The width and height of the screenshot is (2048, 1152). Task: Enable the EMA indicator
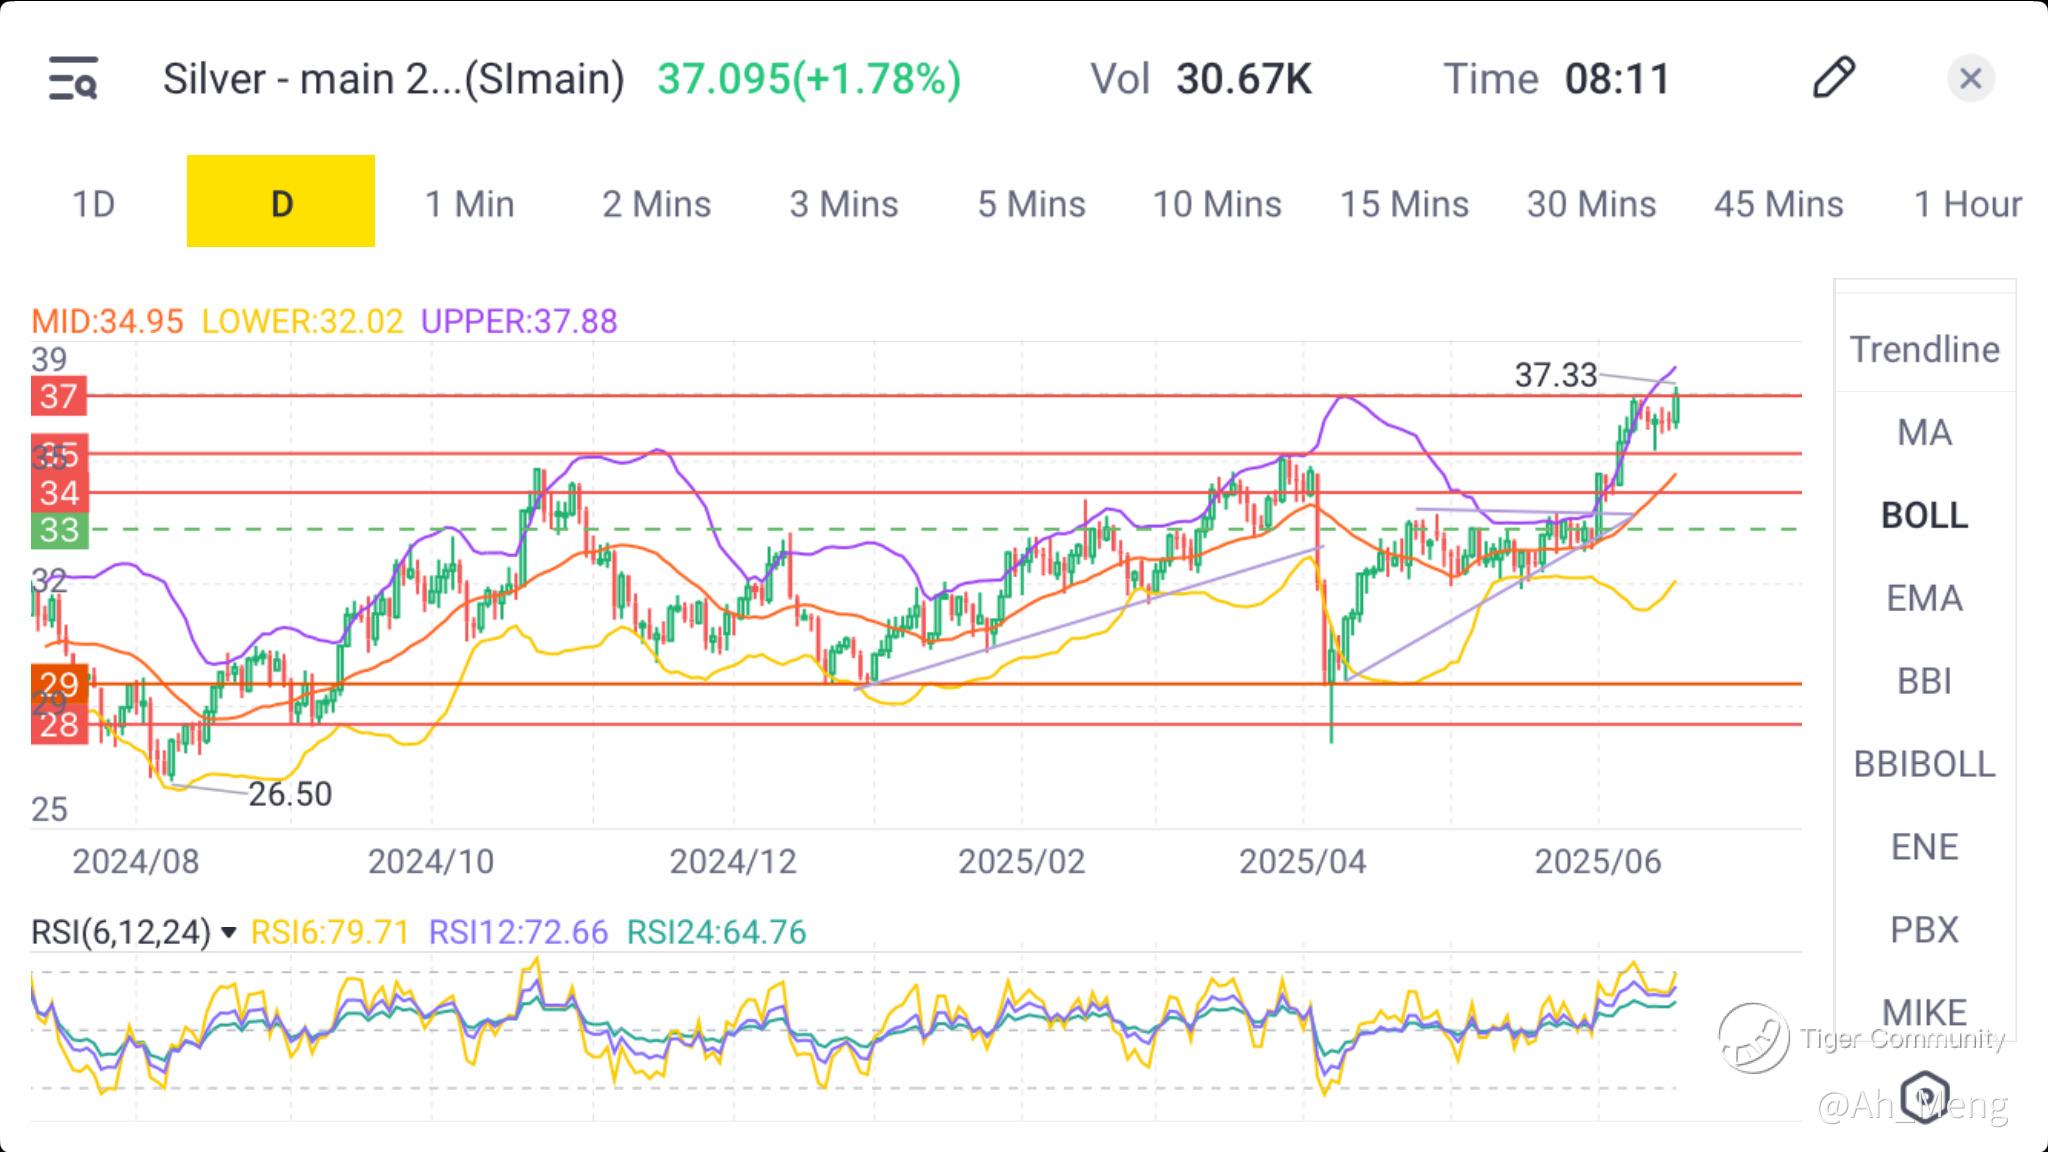[1924, 598]
